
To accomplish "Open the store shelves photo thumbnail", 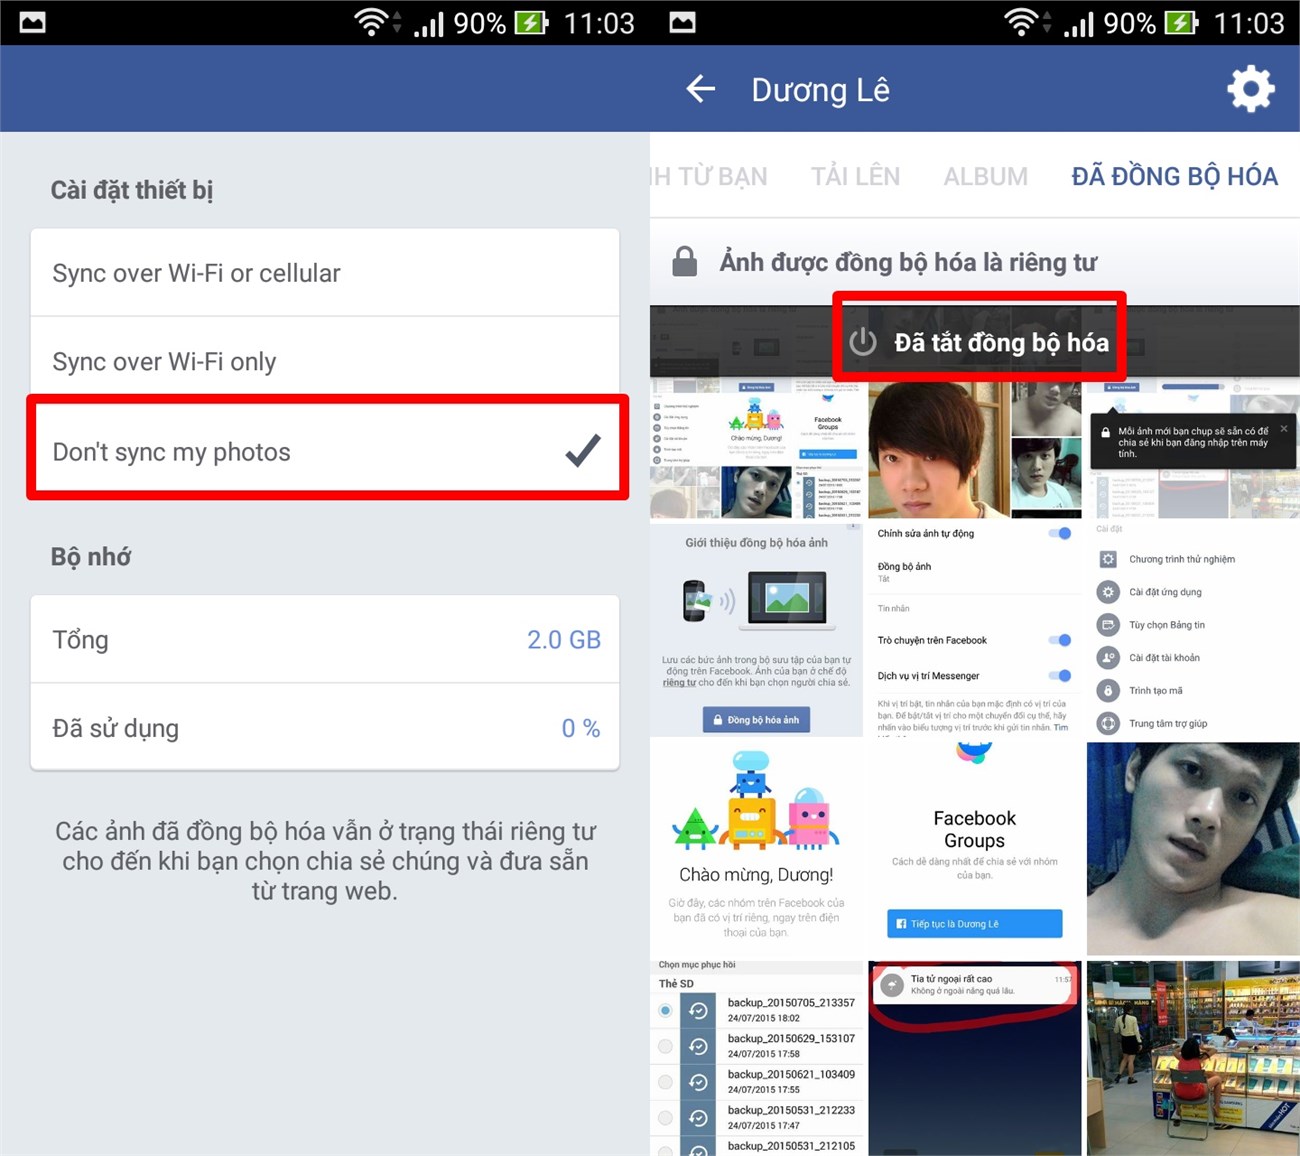I will (x=1193, y=1058).
